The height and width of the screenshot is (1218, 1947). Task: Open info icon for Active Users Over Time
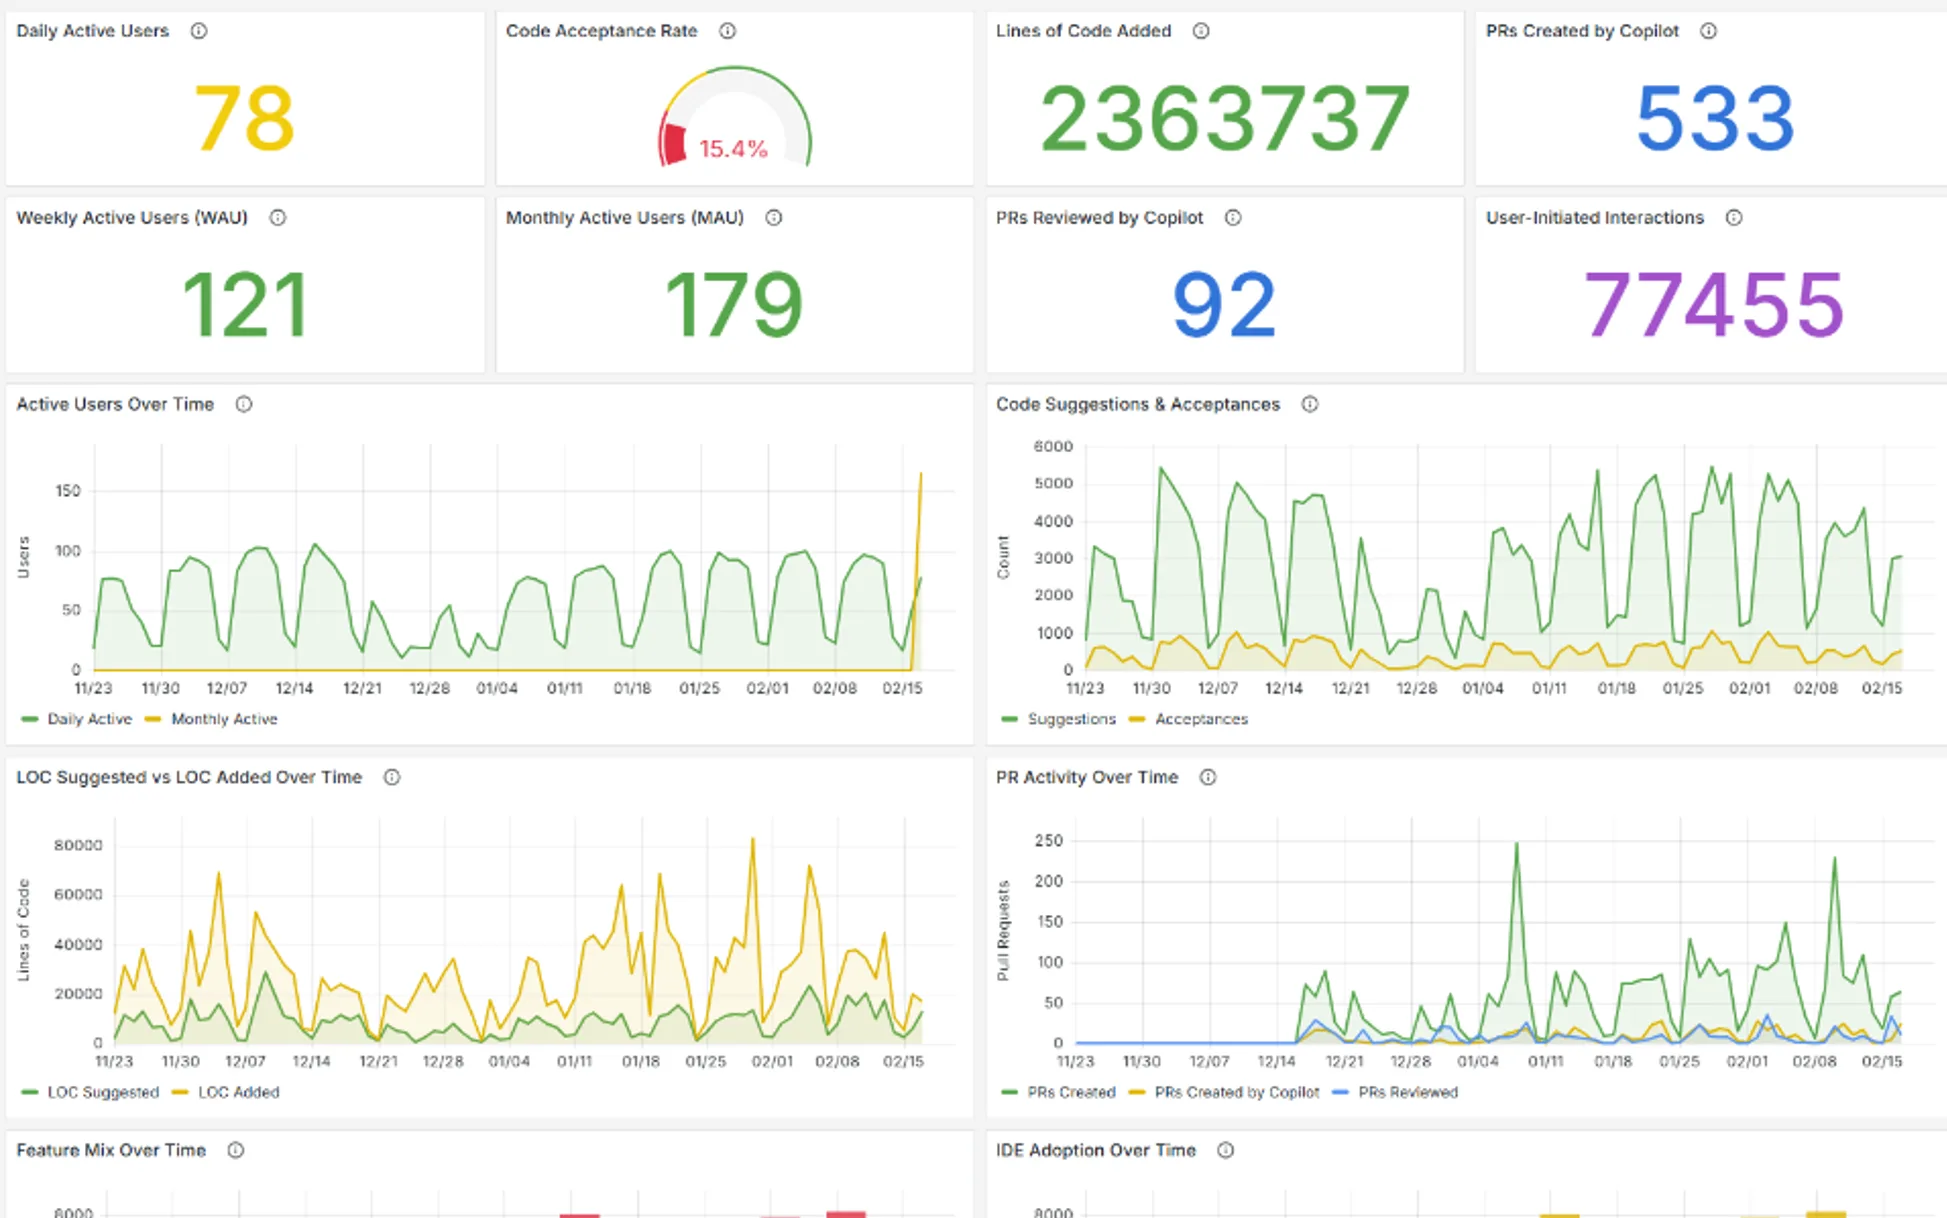tap(244, 405)
